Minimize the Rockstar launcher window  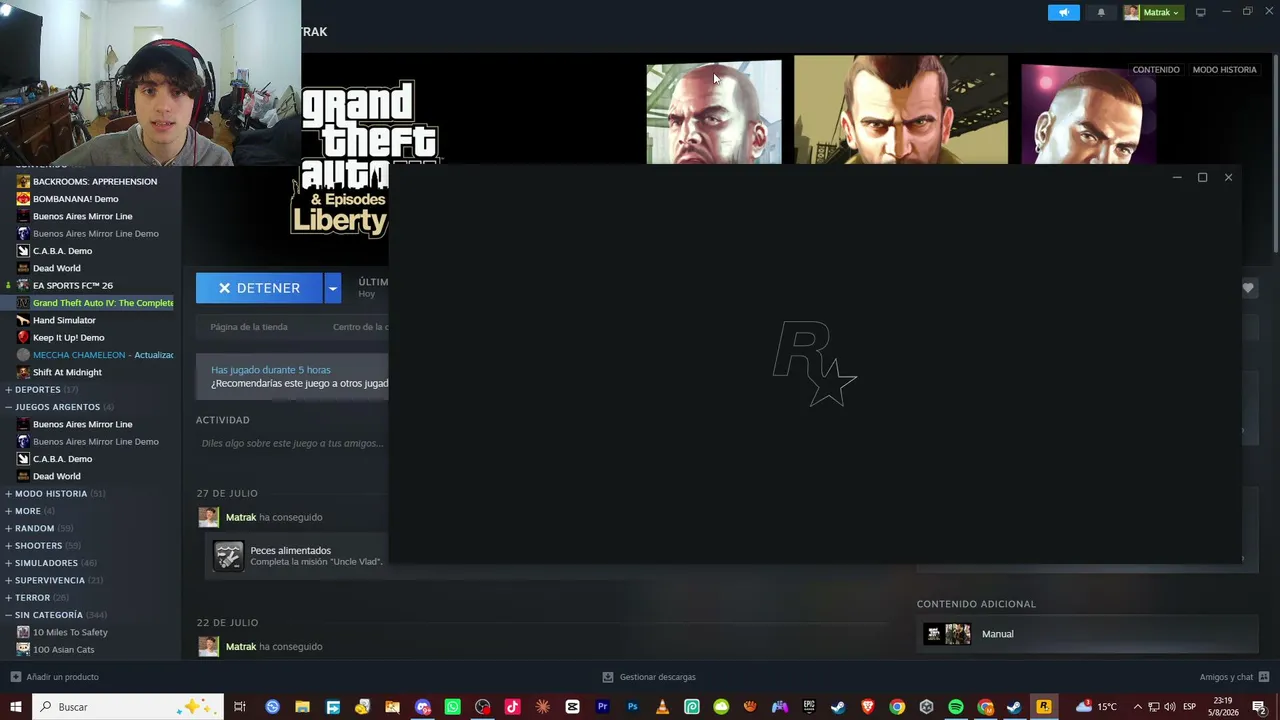(x=1176, y=178)
